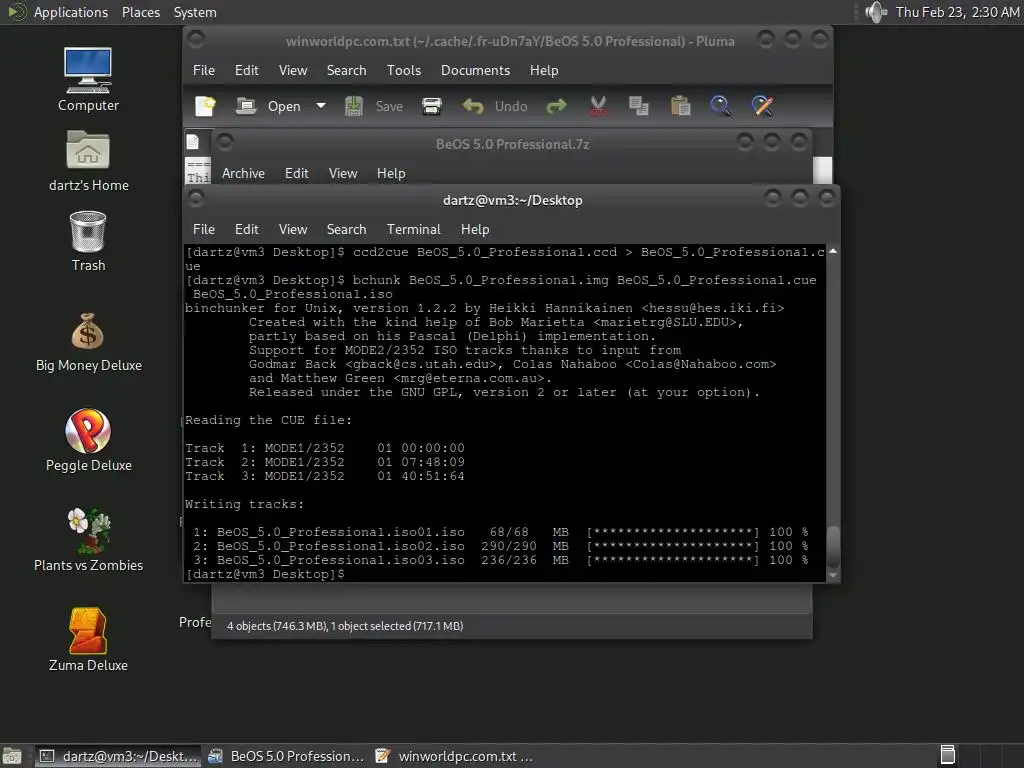Screen dimensions: 1024x768
Task: Expand the Open recent files dropdown arrow
Action: click(321, 106)
